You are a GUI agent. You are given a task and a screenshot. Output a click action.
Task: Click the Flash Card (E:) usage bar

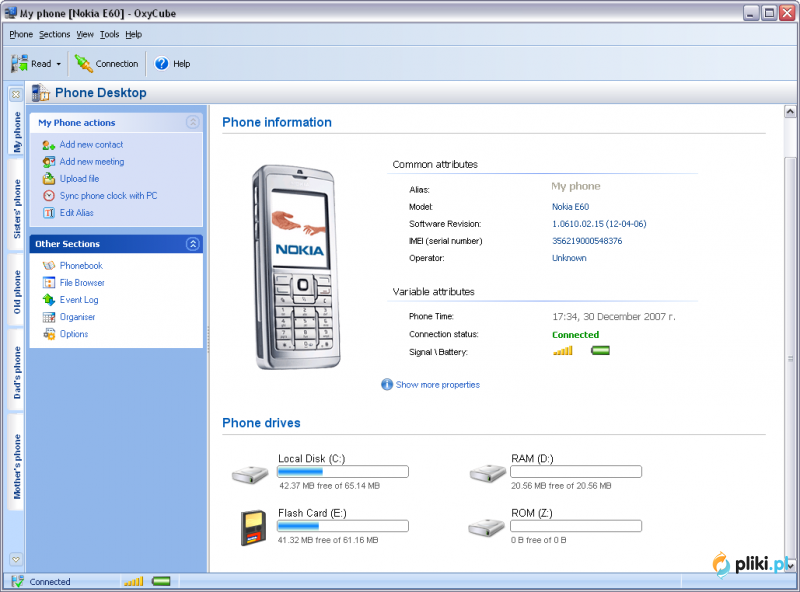pos(343,526)
